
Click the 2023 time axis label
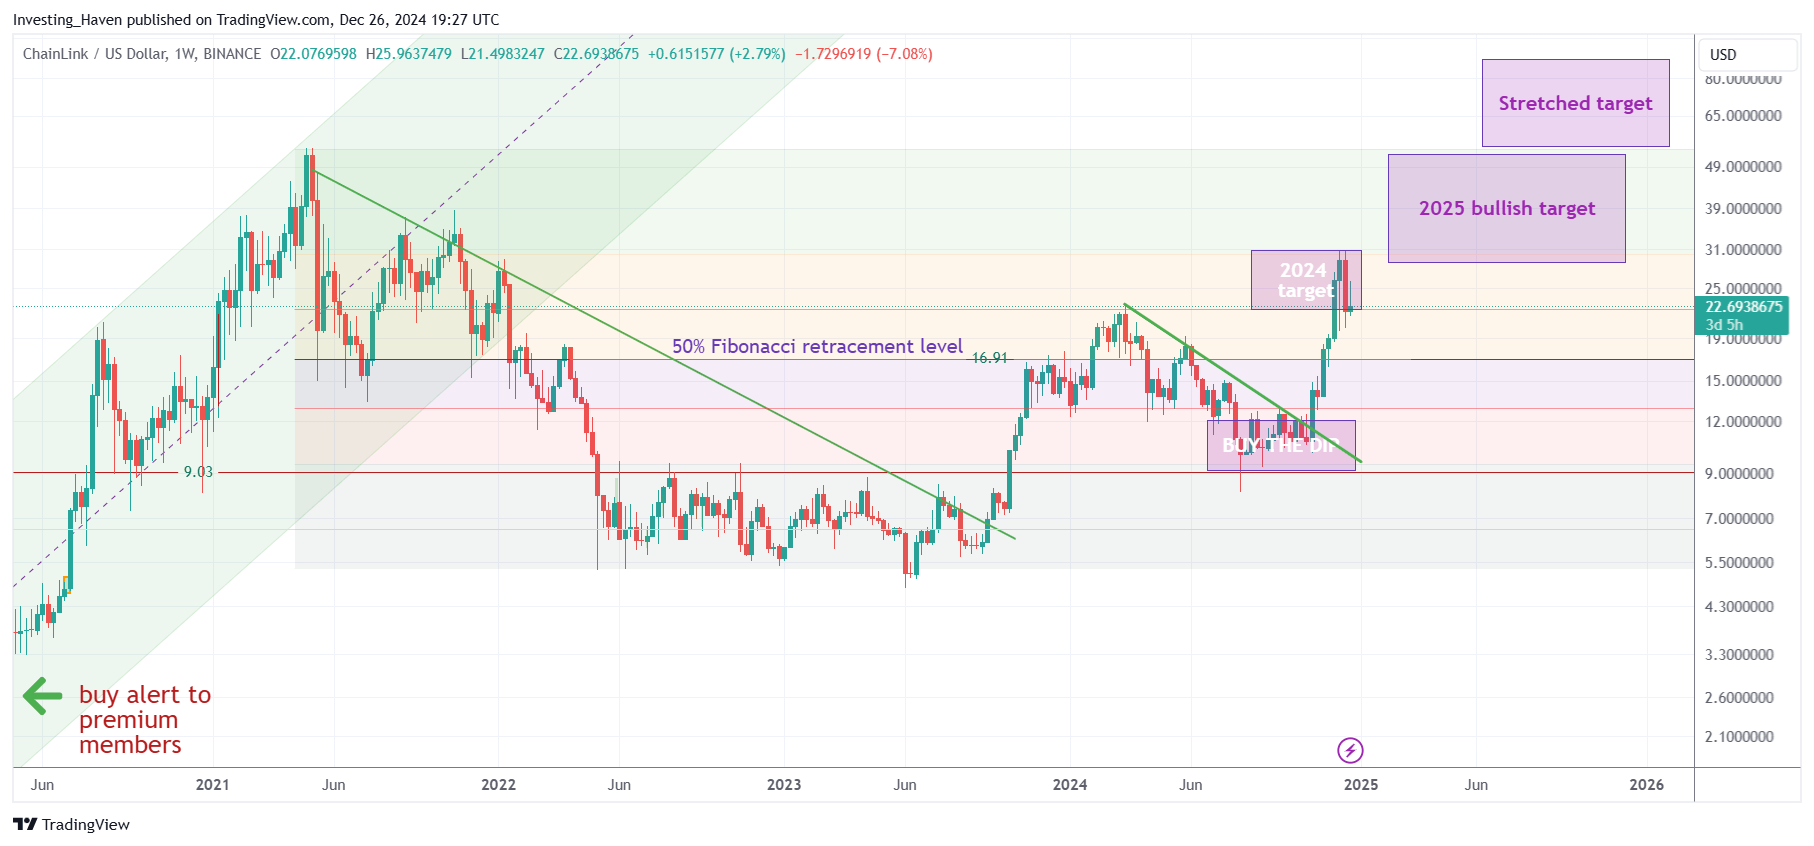click(x=784, y=784)
